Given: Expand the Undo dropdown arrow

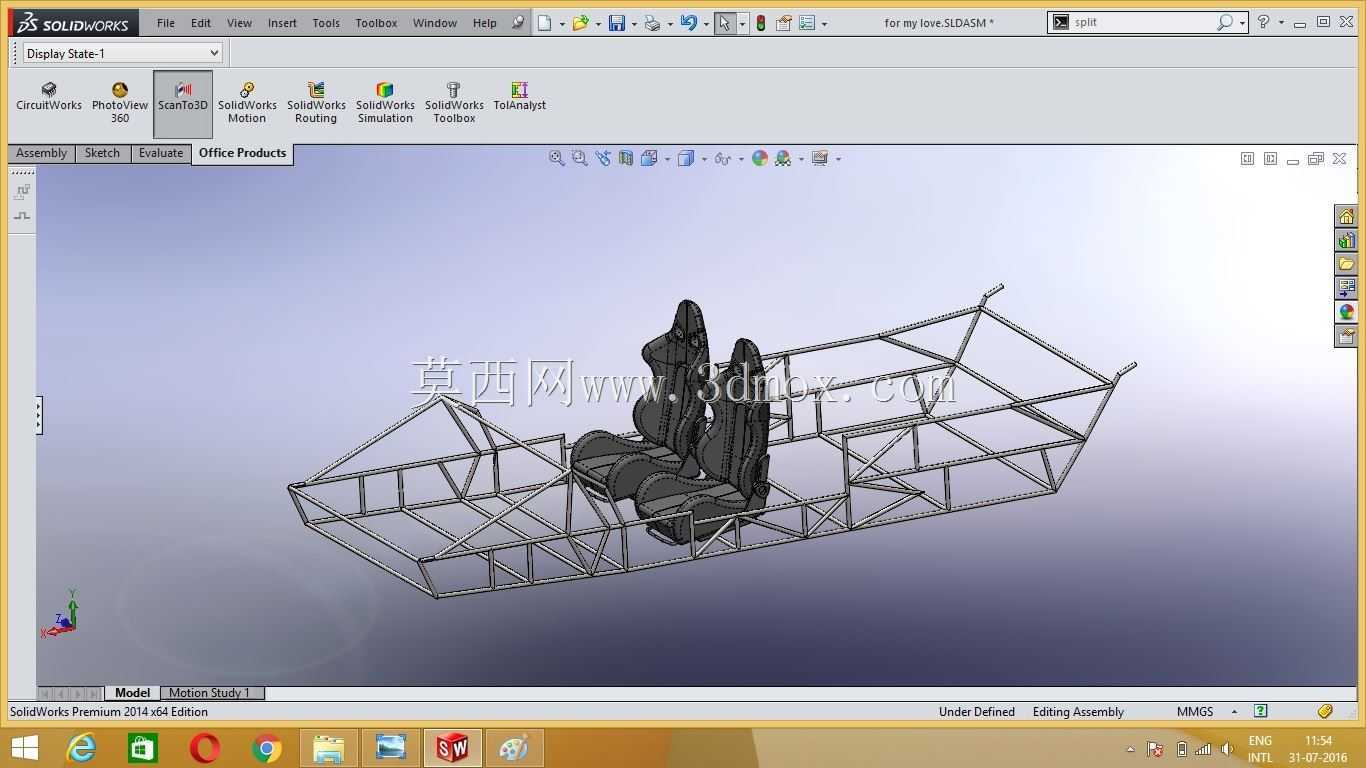Looking at the screenshot, I should click(x=705, y=24).
